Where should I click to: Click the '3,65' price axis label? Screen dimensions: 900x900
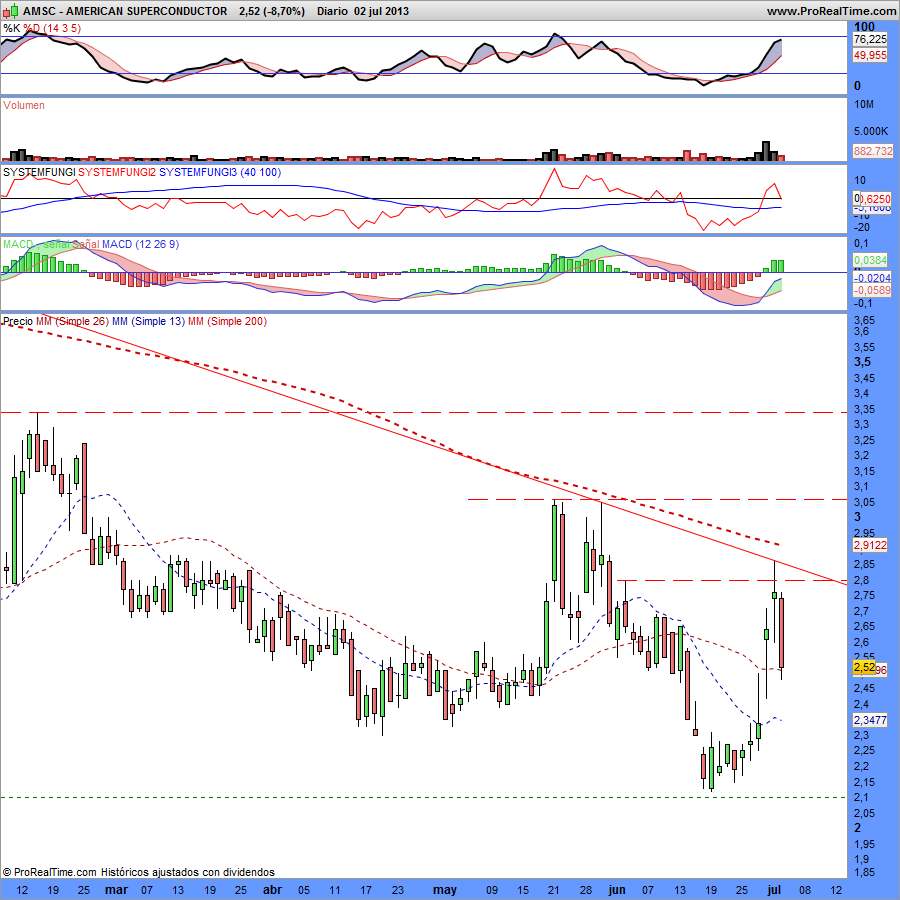[x=864, y=320]
